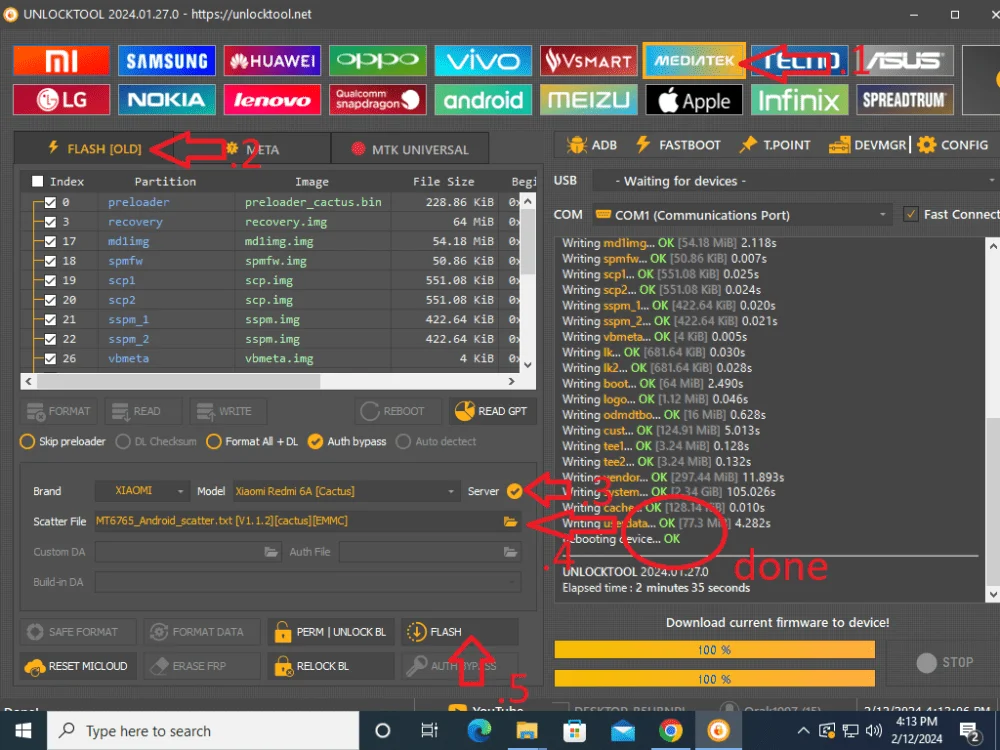Viewport: 1000px width, 750px height.
Task: Open the DEVMGR device manager
Action: [x=867, y=145]
